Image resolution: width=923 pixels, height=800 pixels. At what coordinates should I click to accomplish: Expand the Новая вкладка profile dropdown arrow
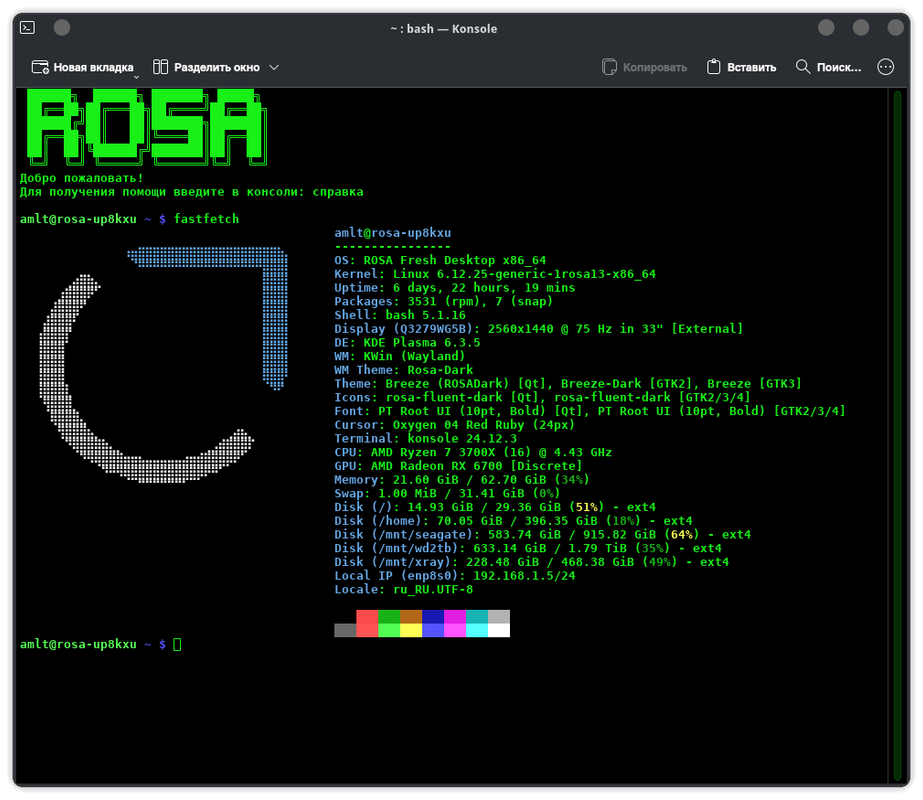[137, 77]
